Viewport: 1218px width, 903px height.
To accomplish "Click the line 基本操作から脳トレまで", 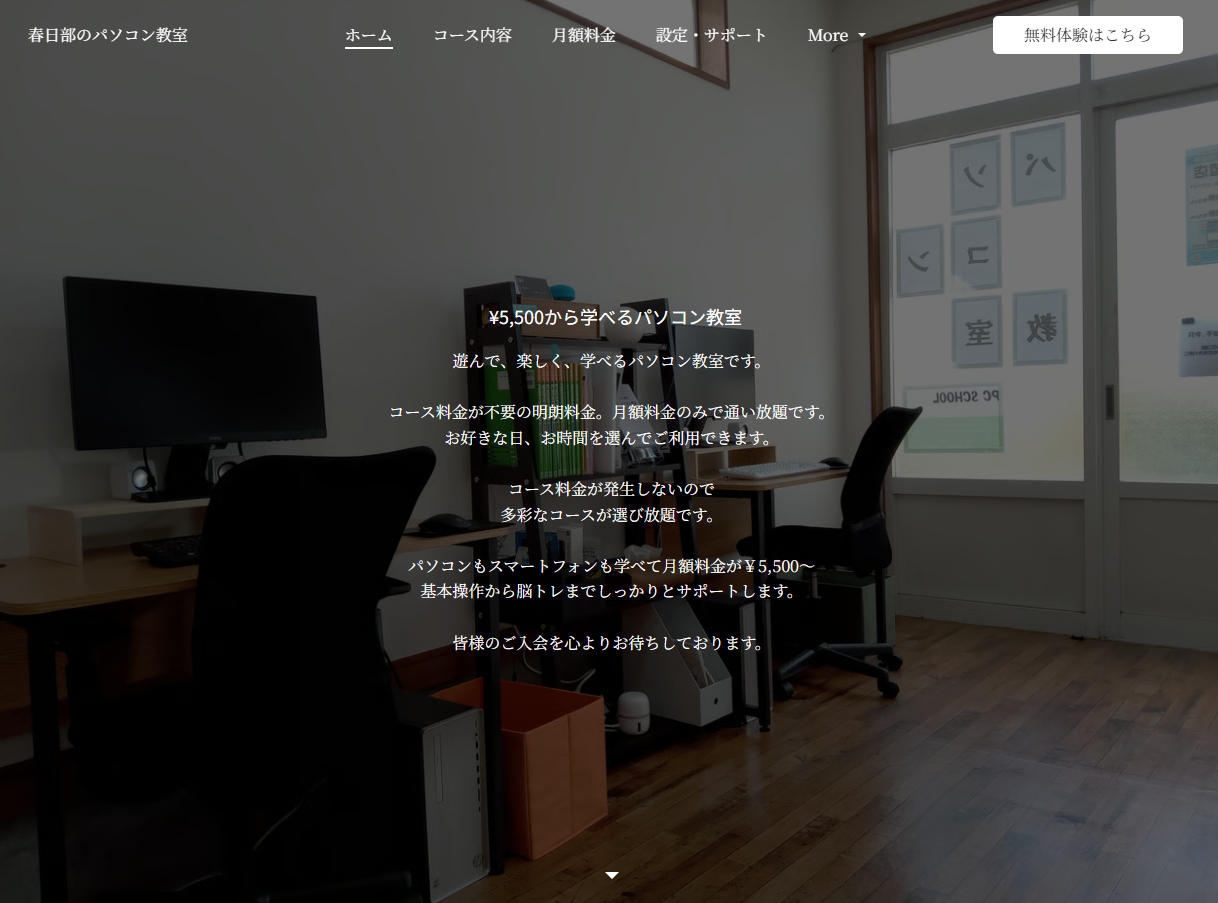I will pyautogui.click(x=609, y=591).
